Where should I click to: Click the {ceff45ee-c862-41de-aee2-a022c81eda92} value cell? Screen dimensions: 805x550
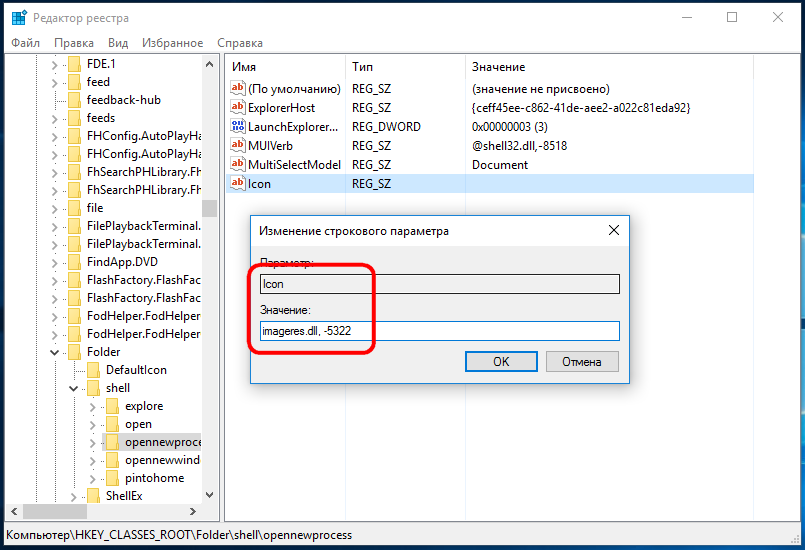coord(581,107)
